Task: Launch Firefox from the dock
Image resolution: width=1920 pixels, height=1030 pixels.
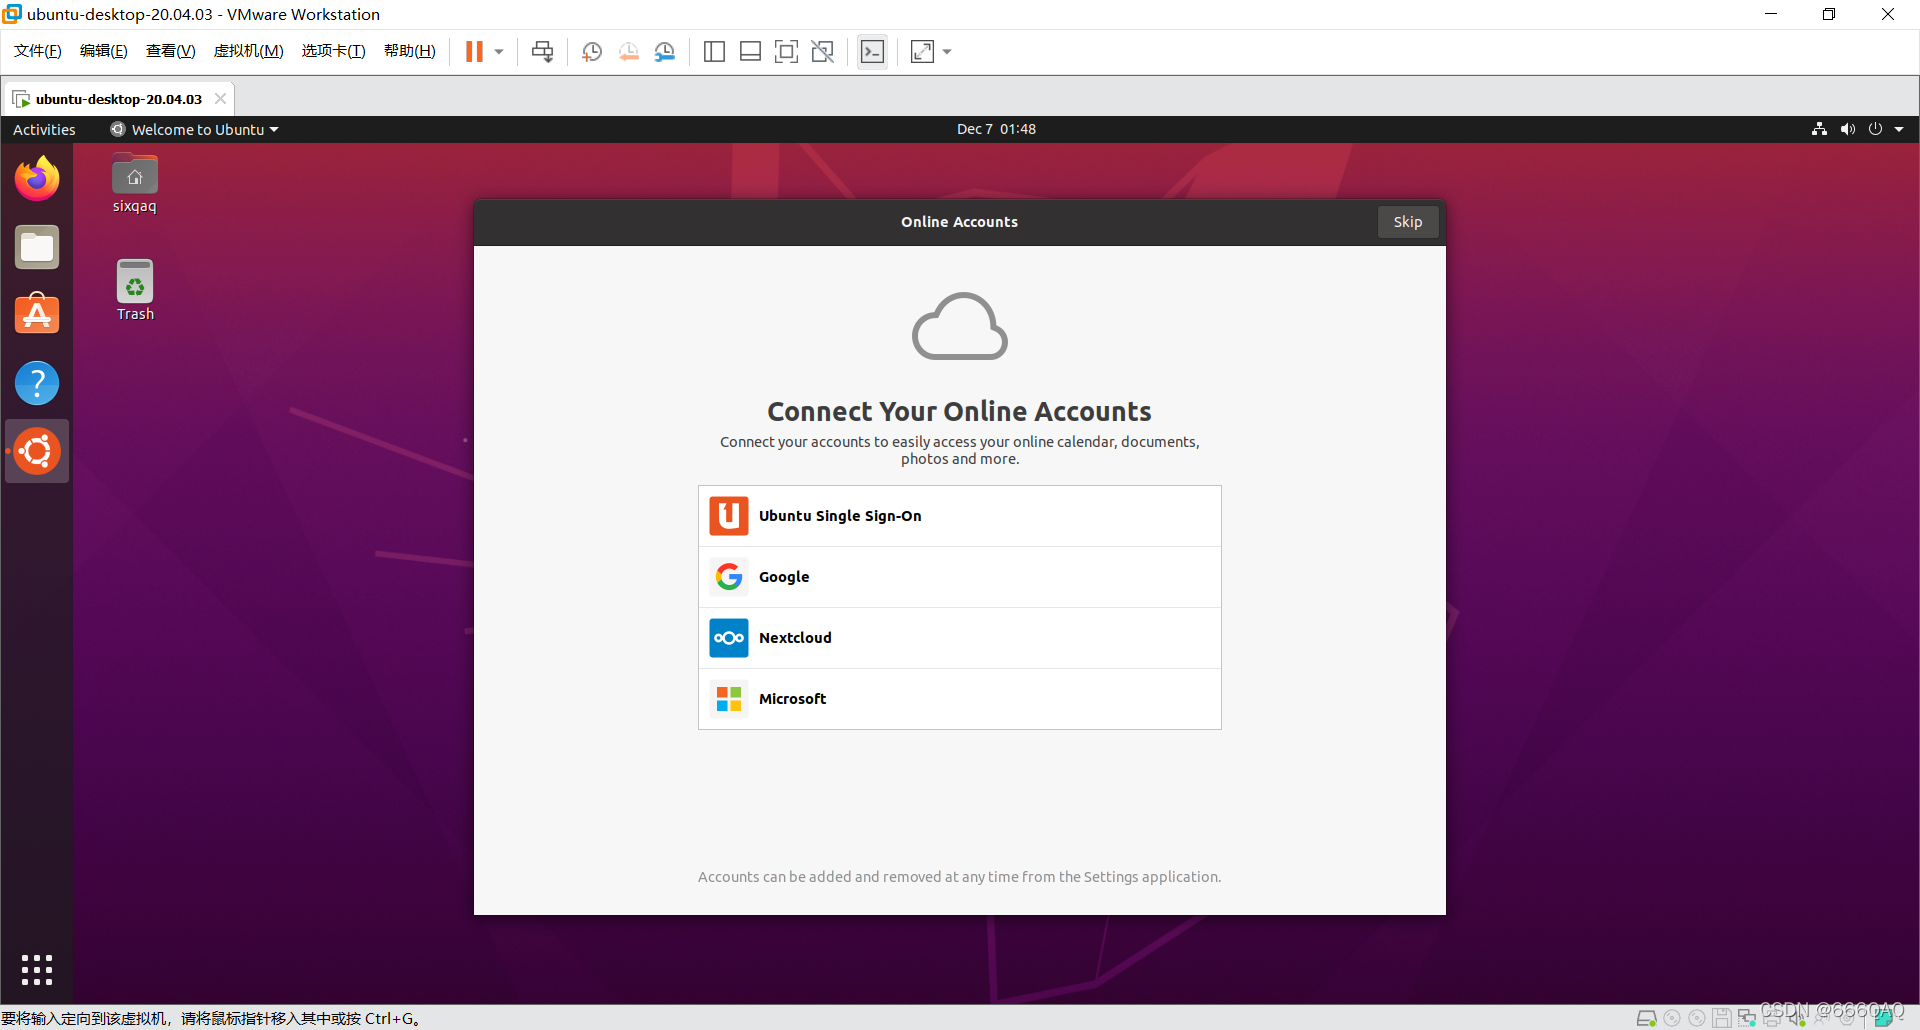Action: tap(37, 179)
